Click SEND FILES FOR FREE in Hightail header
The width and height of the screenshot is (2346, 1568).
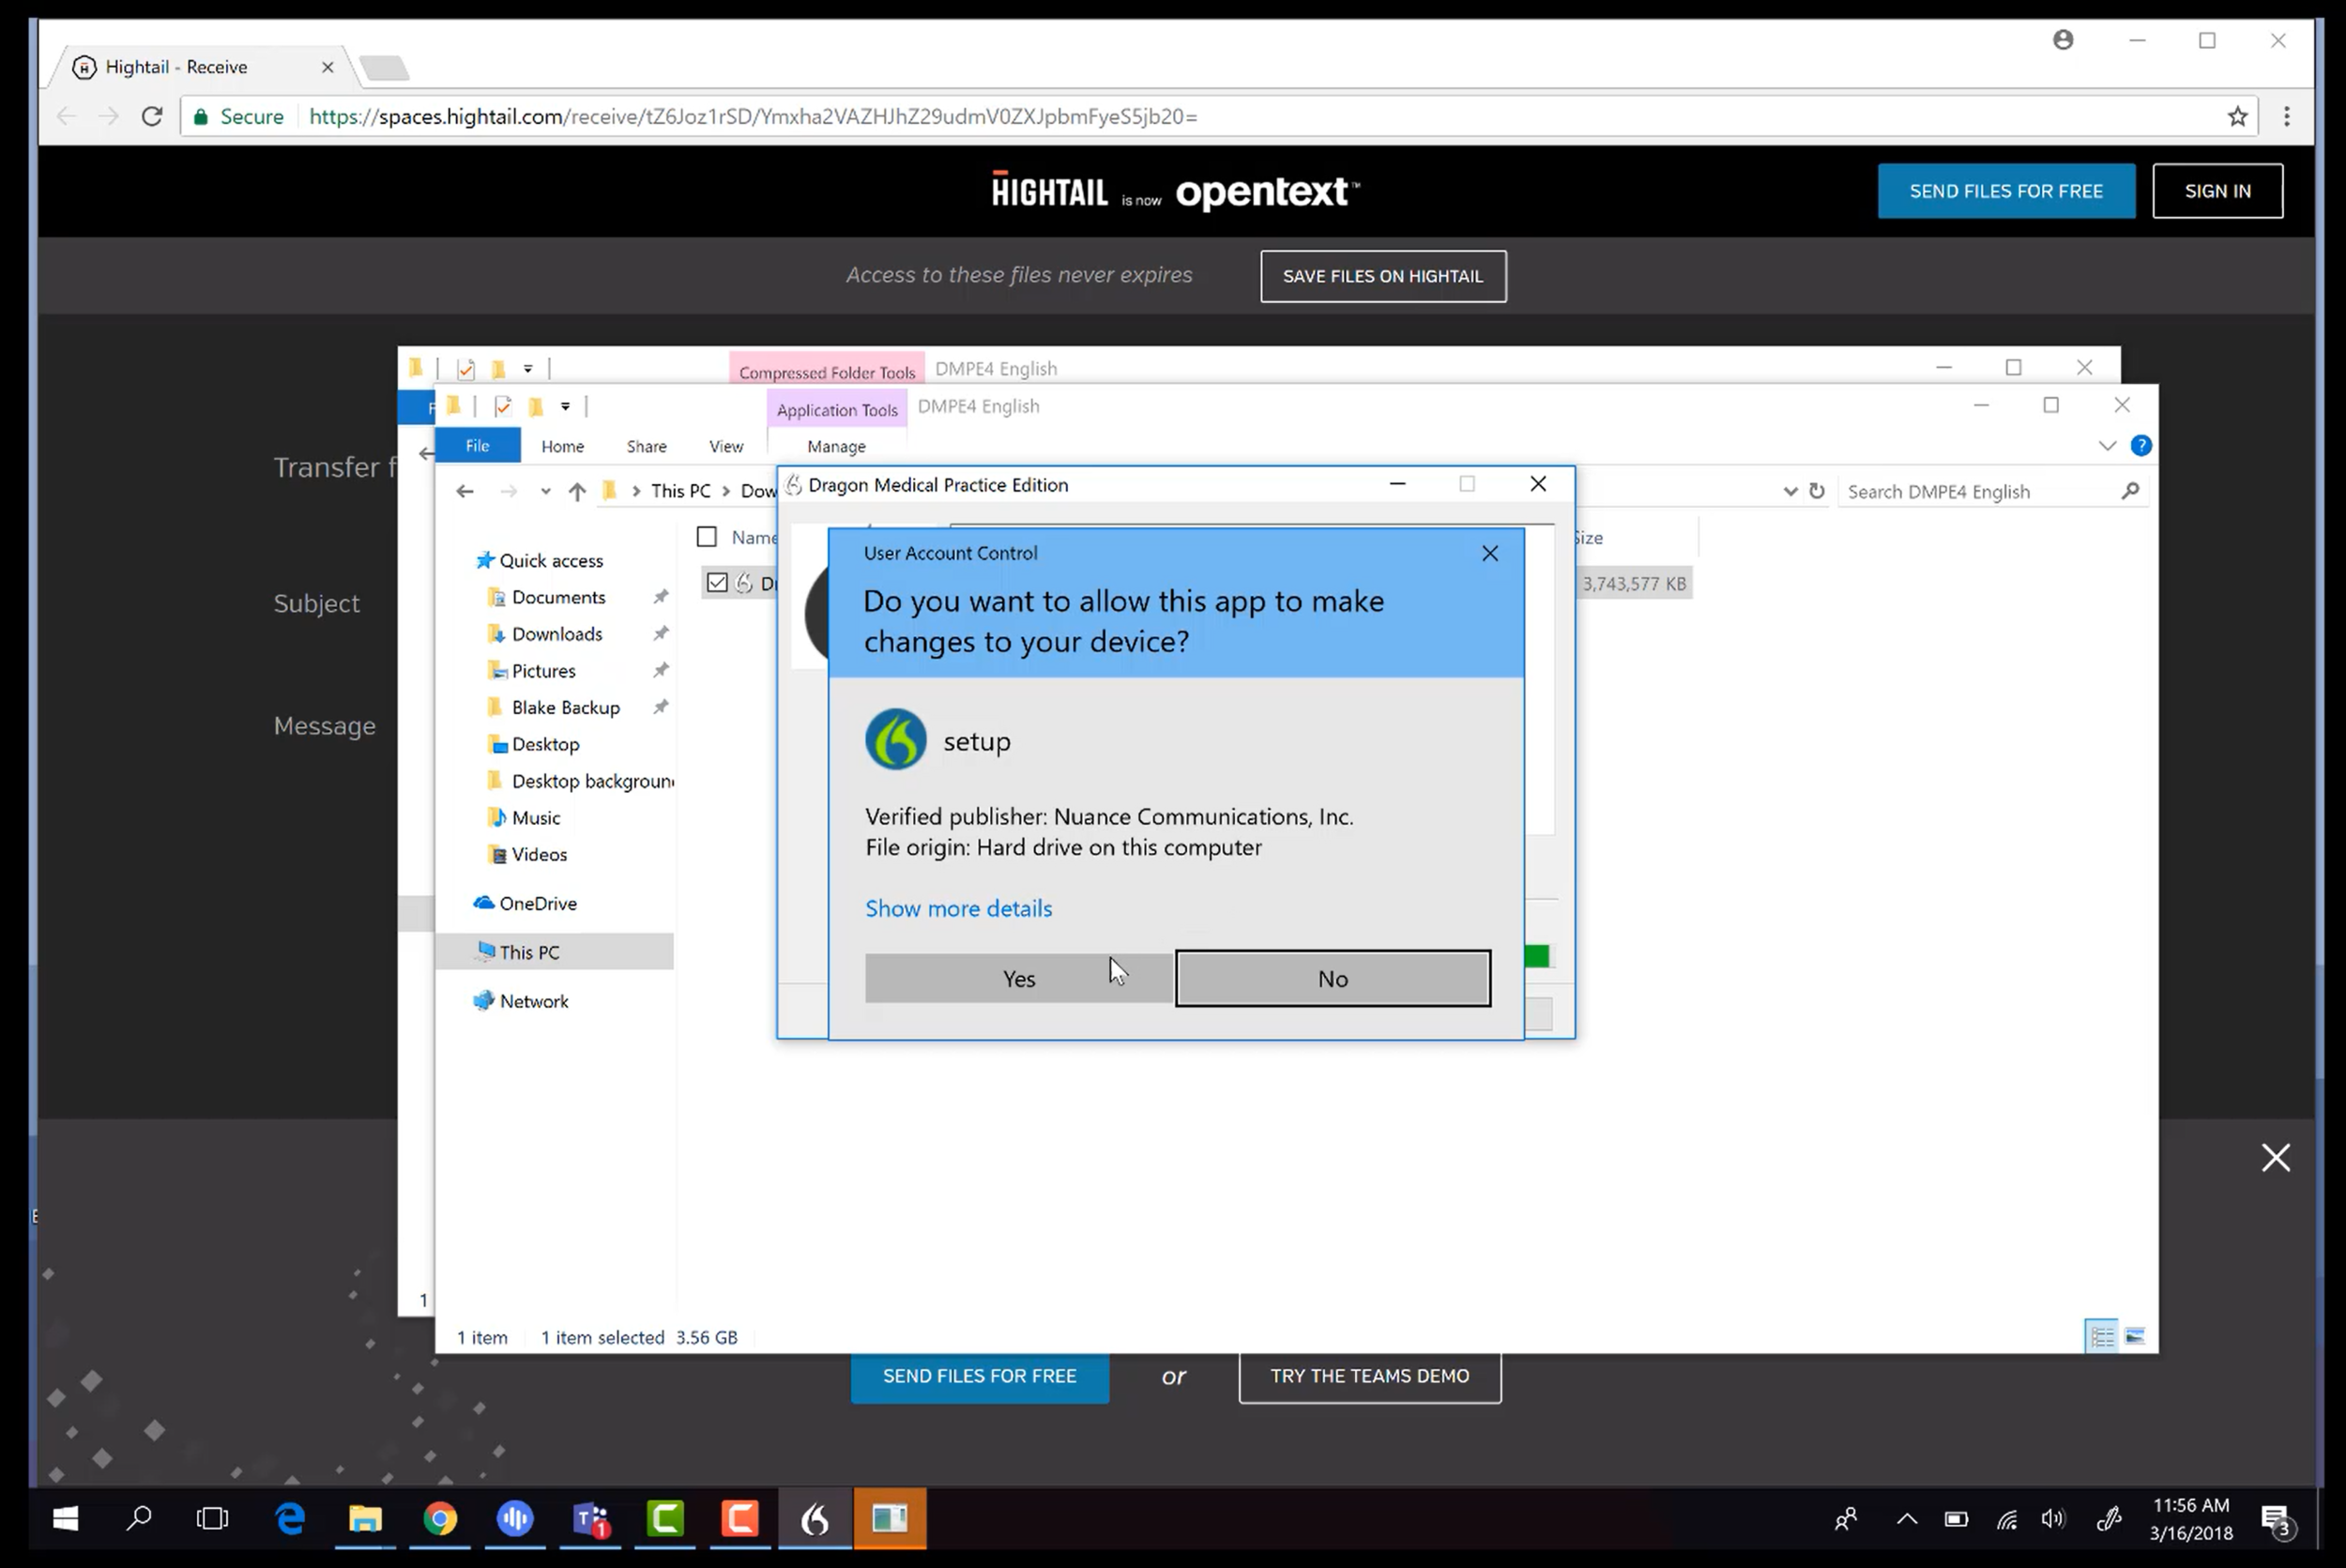2006,191
